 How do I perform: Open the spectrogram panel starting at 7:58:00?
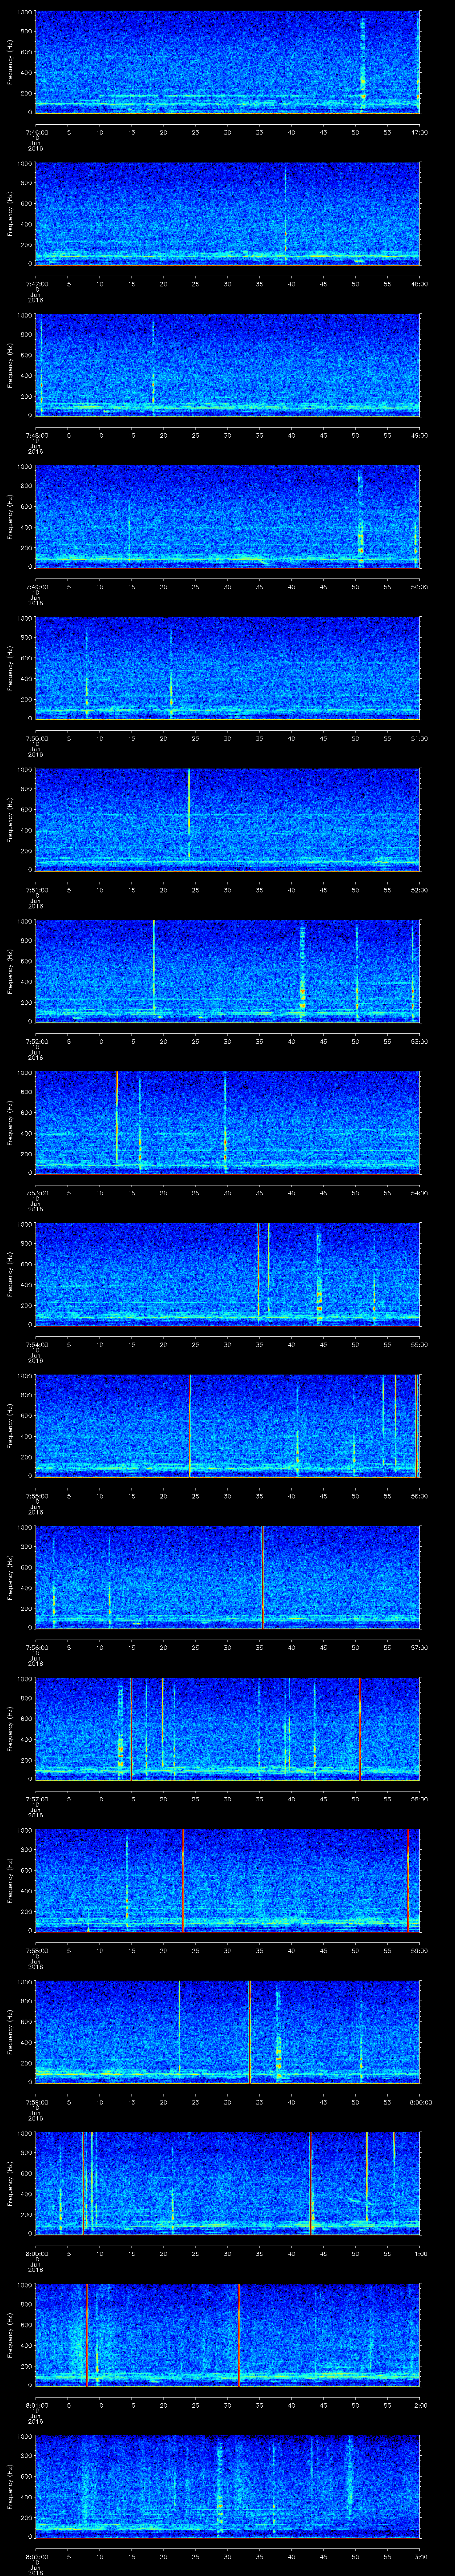coord(228,1880)
